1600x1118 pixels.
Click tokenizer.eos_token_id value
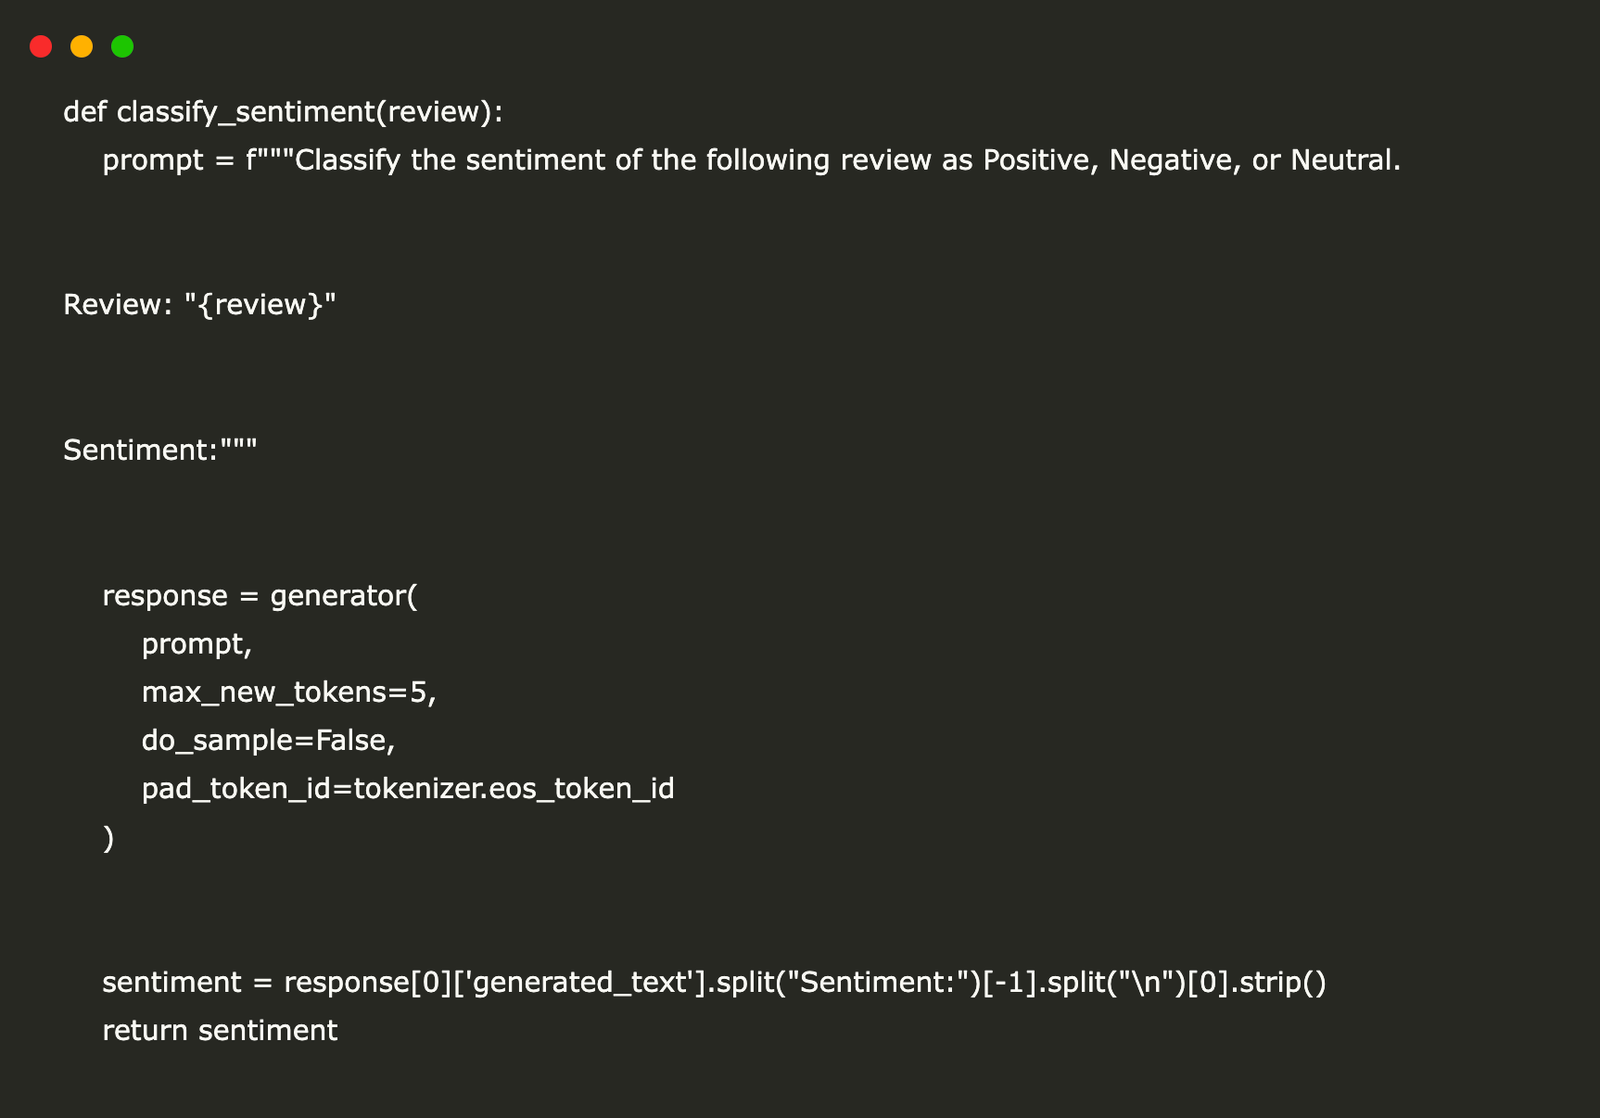pos(514,789)
